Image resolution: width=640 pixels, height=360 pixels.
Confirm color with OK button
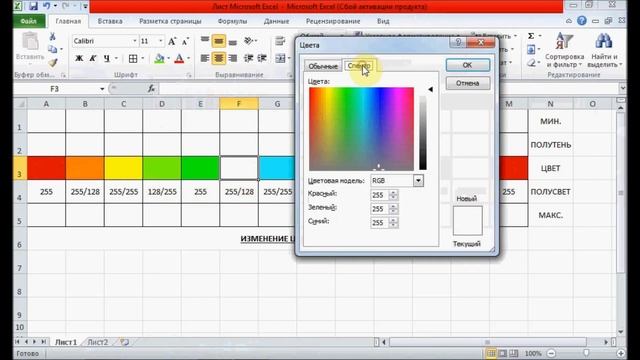coord(467,65)
